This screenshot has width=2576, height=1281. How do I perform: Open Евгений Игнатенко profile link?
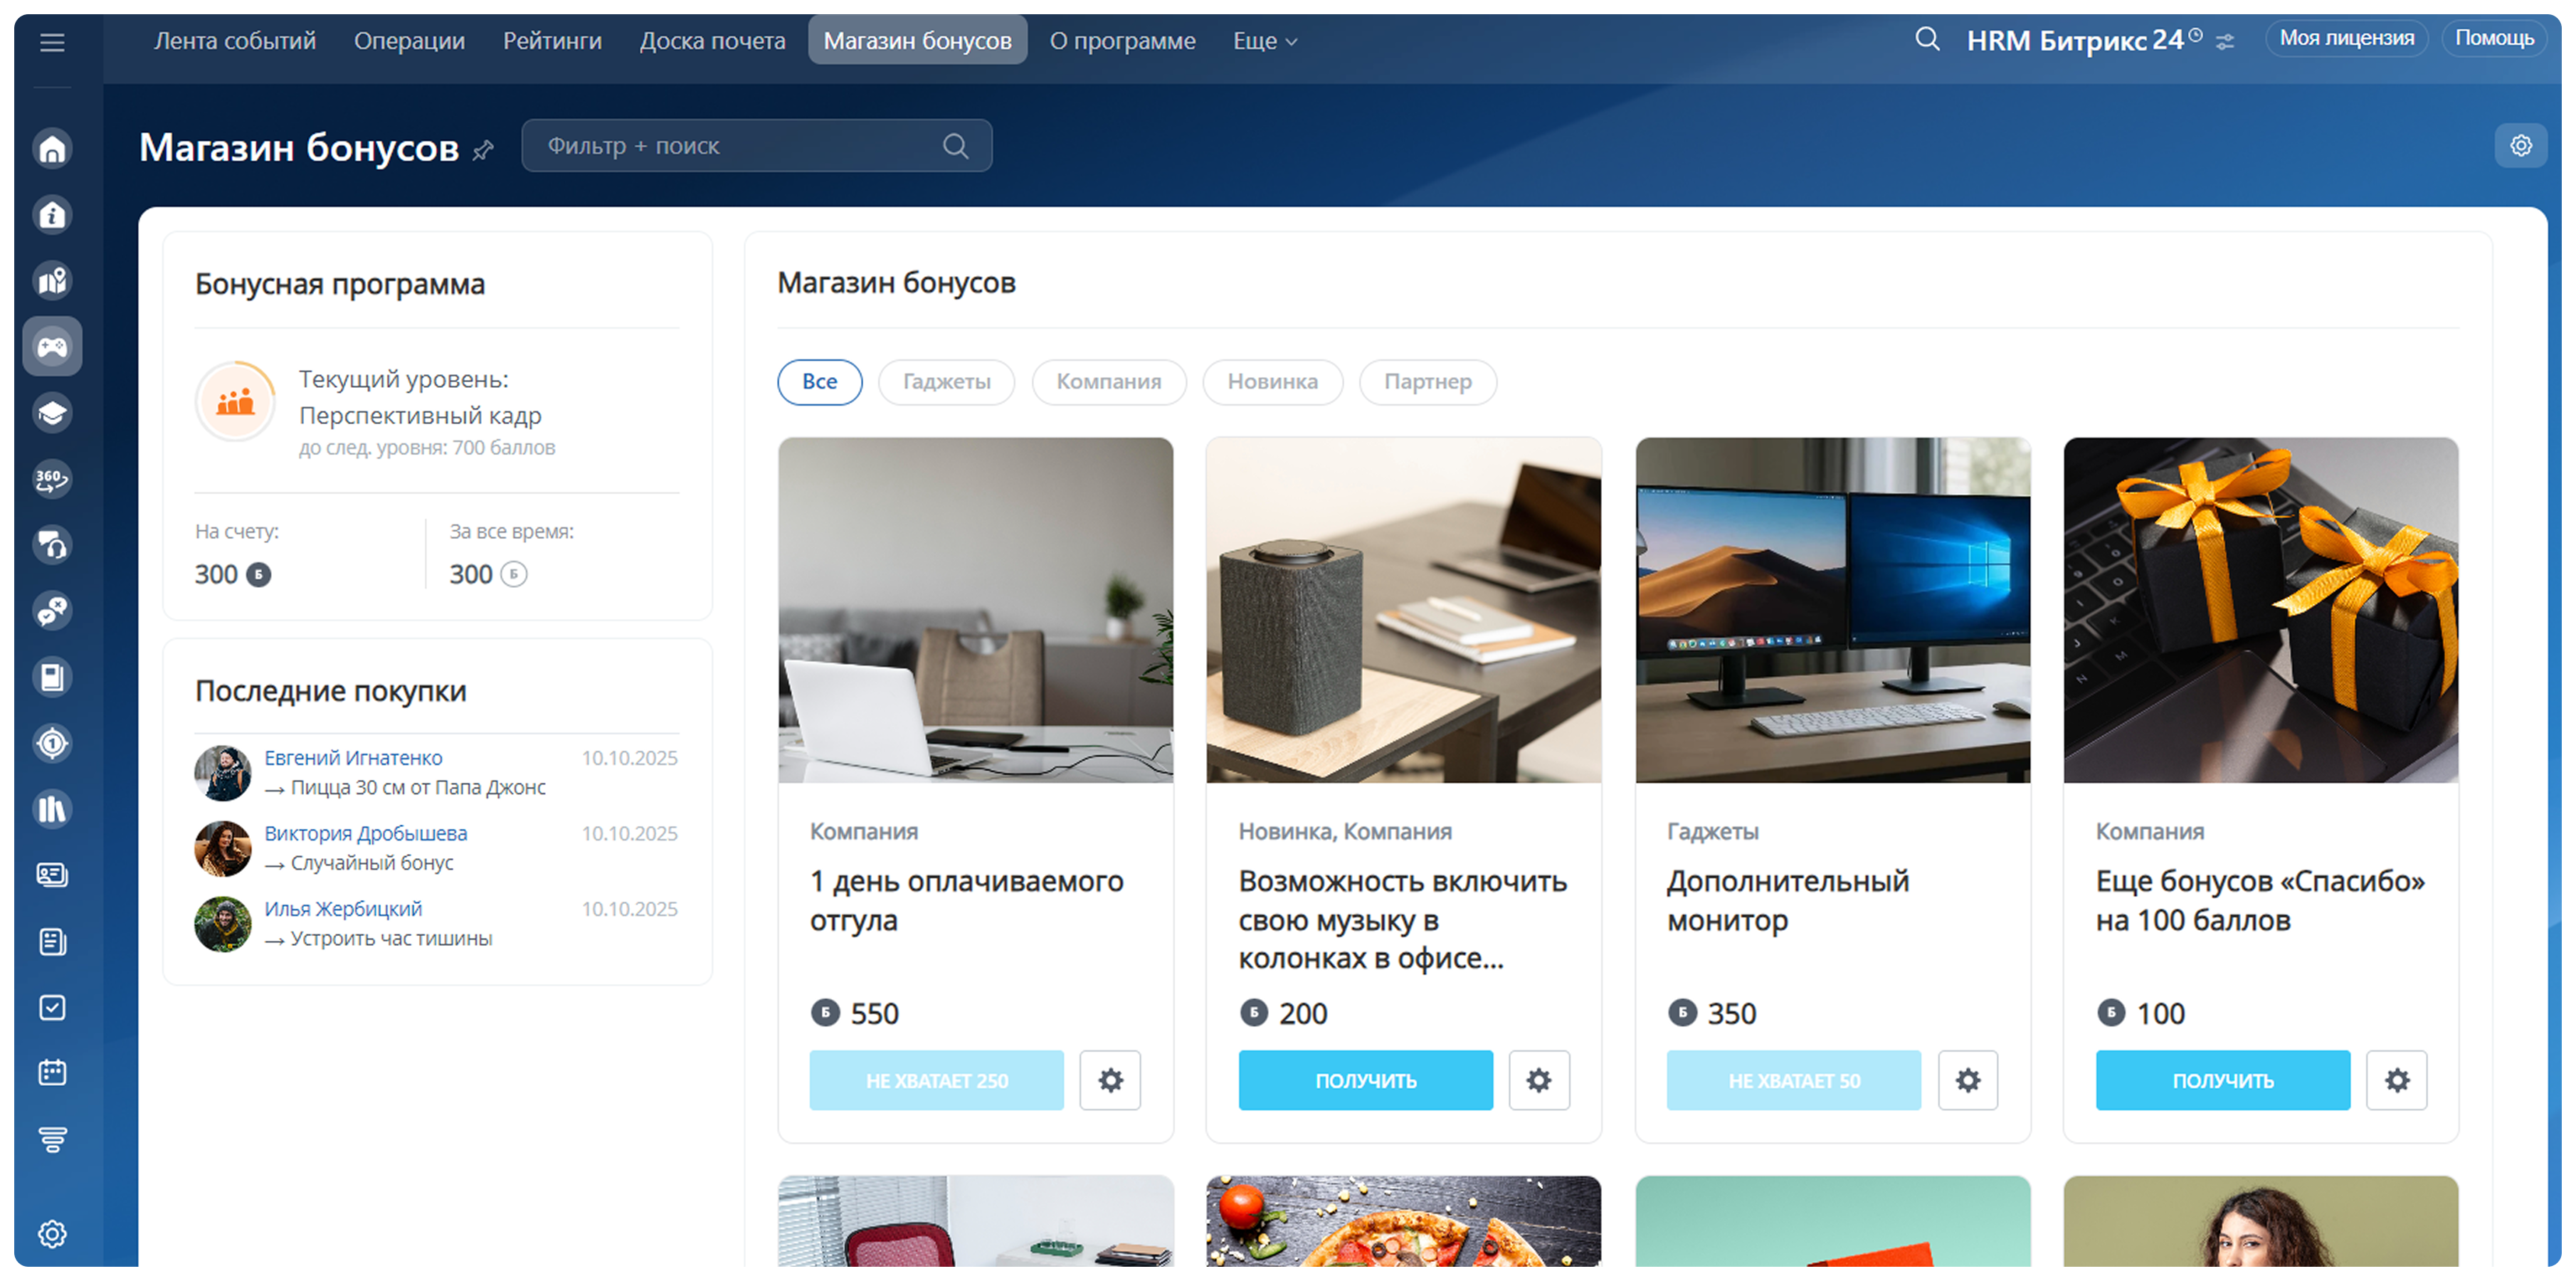pyautogui.click(x=353, y=758)
